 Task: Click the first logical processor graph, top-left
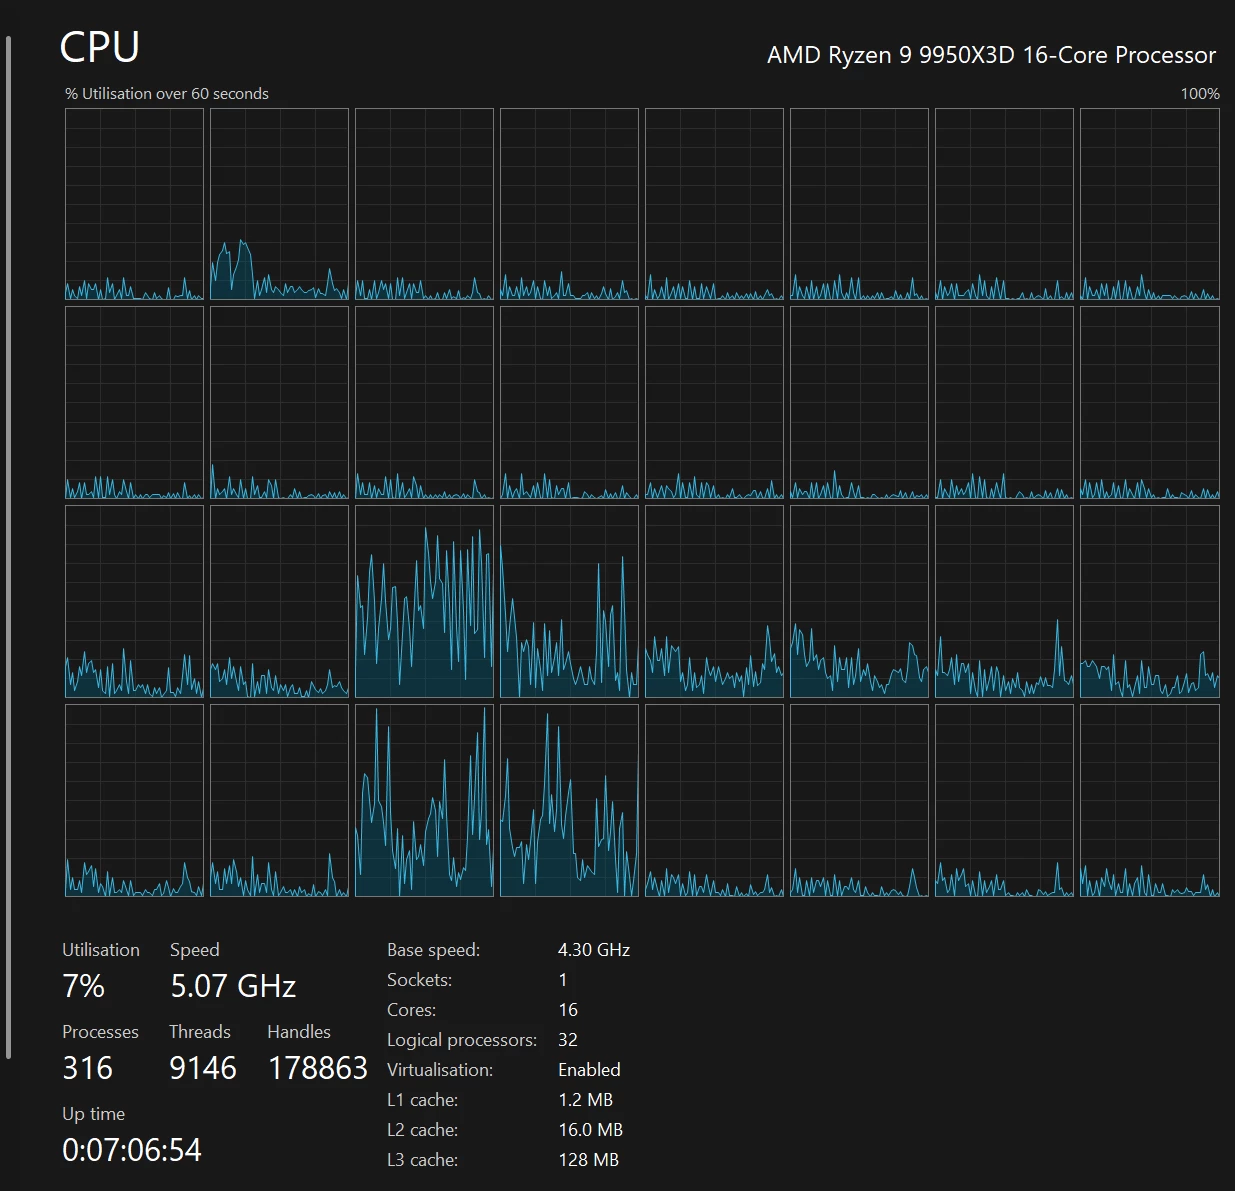coord(134,204)
